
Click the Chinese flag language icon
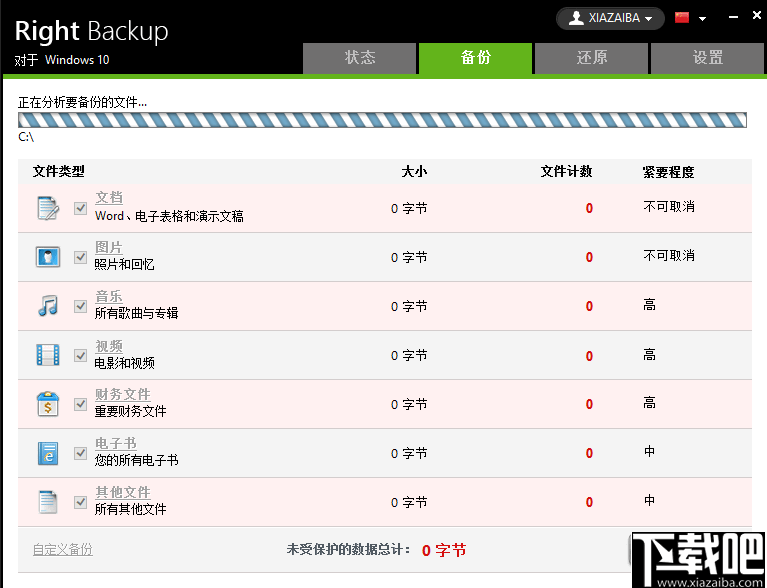(682, 18)
